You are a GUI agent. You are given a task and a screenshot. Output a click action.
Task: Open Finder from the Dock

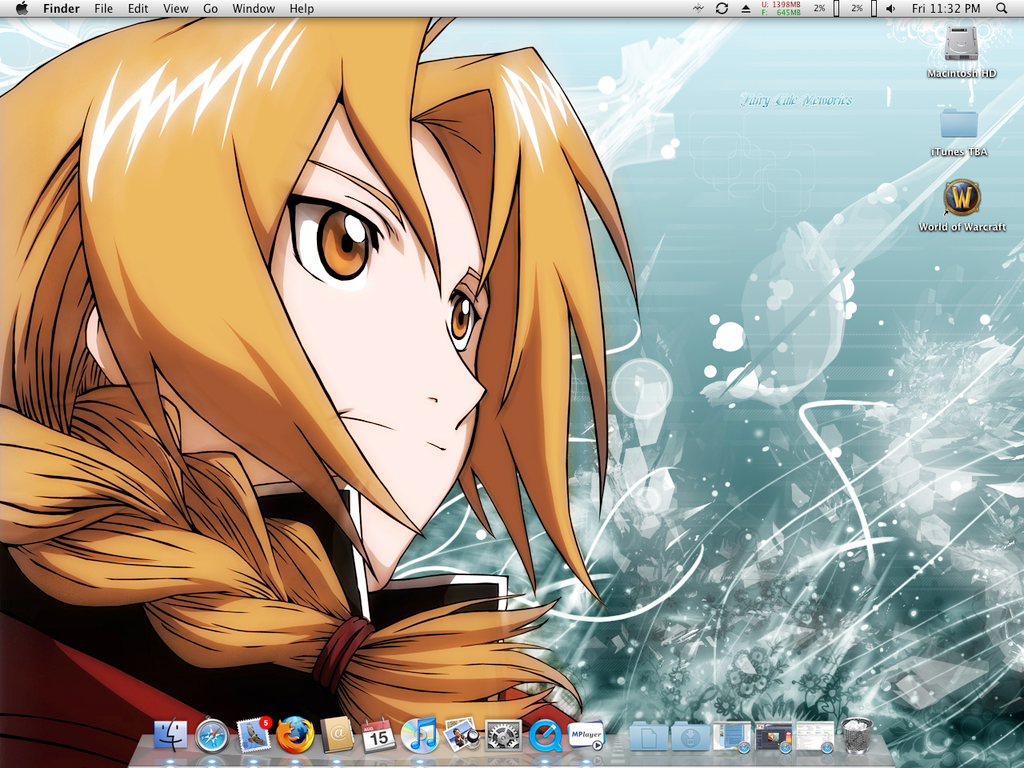(x=170, y=735)
